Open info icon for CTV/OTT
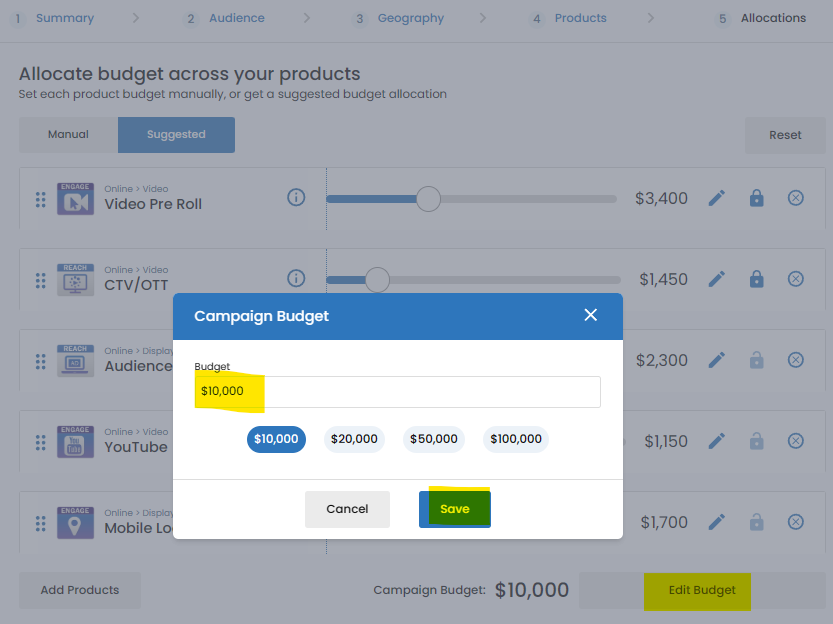Image resolution: width=833 pixels, height=624 pixels. (296, 278)
